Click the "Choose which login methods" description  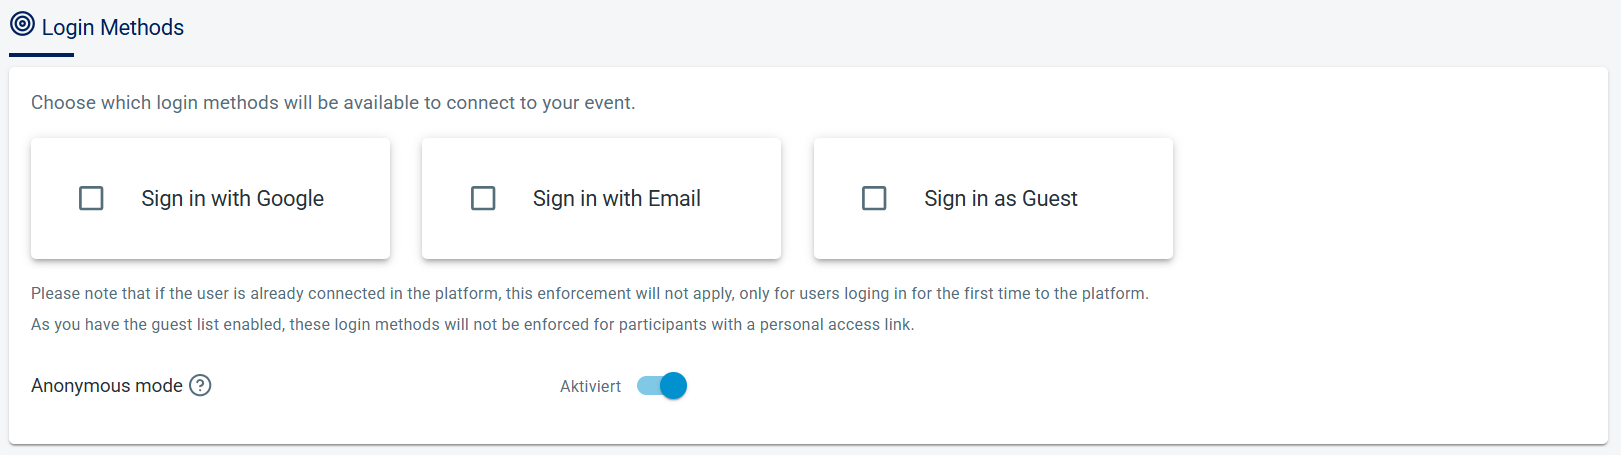pos(333,102)
